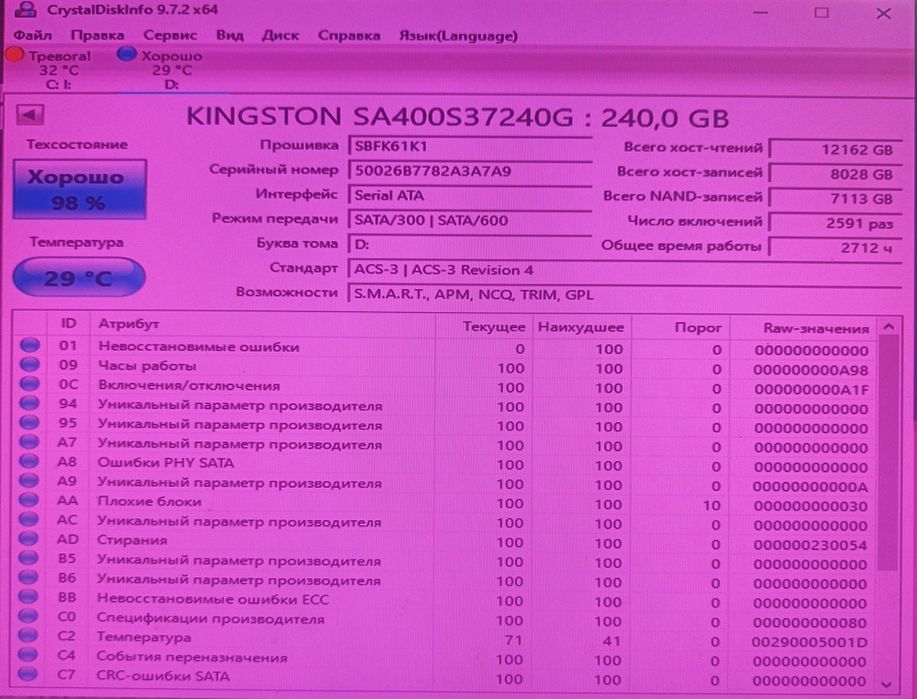917x699 pixels.
Task: Go to previous disk with left arrow
Action: (x=29, y=115)
